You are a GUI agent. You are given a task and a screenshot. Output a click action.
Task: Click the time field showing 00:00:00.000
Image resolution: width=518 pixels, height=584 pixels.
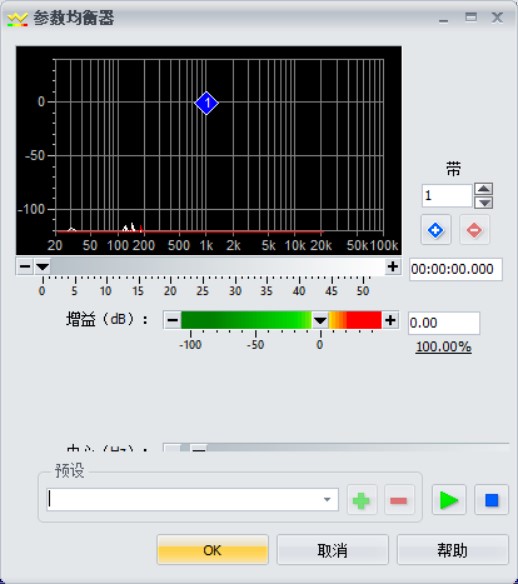point(455,269)
